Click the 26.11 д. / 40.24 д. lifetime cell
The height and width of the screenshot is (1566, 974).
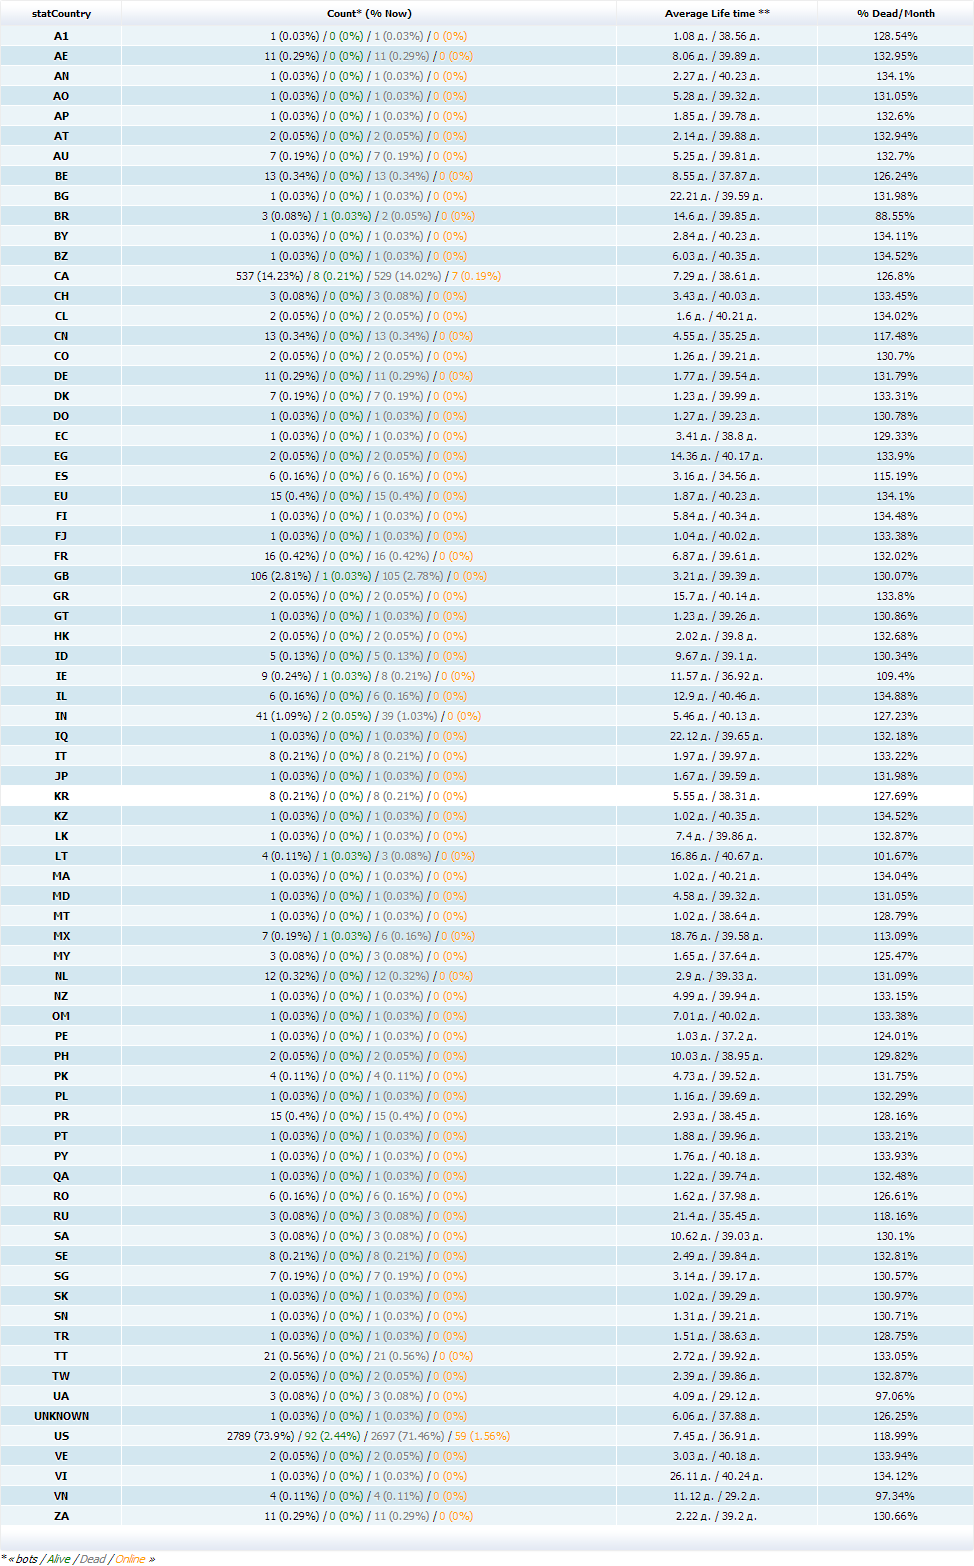pyautogui.click(x=716, y=1476)
